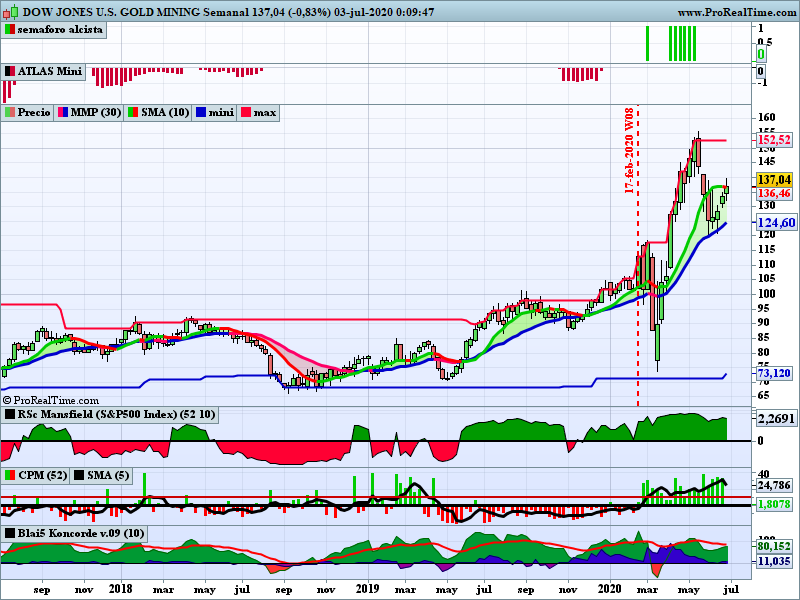Click the semaforo alcista color icon

tap(10, 30)
